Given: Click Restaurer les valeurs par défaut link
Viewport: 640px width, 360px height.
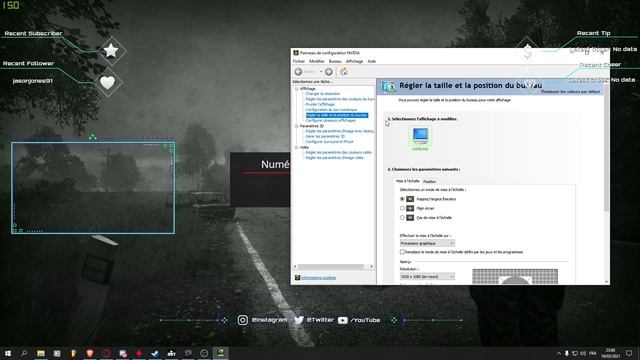Looking at the screenshot, I should coord(571,92).
